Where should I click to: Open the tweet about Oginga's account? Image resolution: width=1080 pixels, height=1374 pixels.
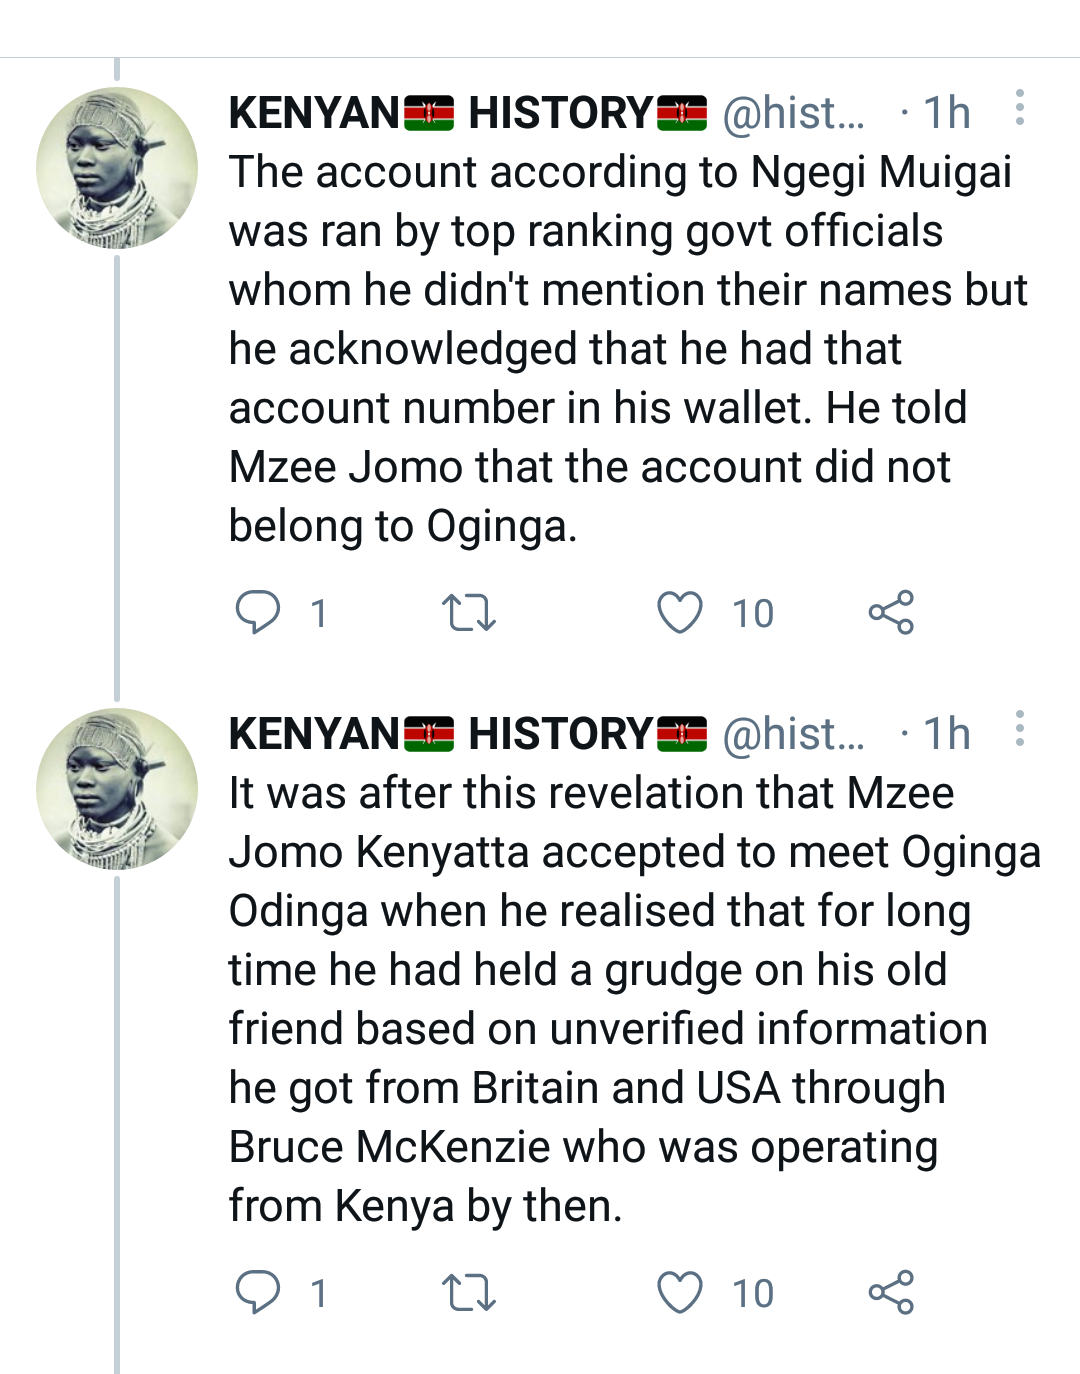pyautogui.click(x=620, y=350)
